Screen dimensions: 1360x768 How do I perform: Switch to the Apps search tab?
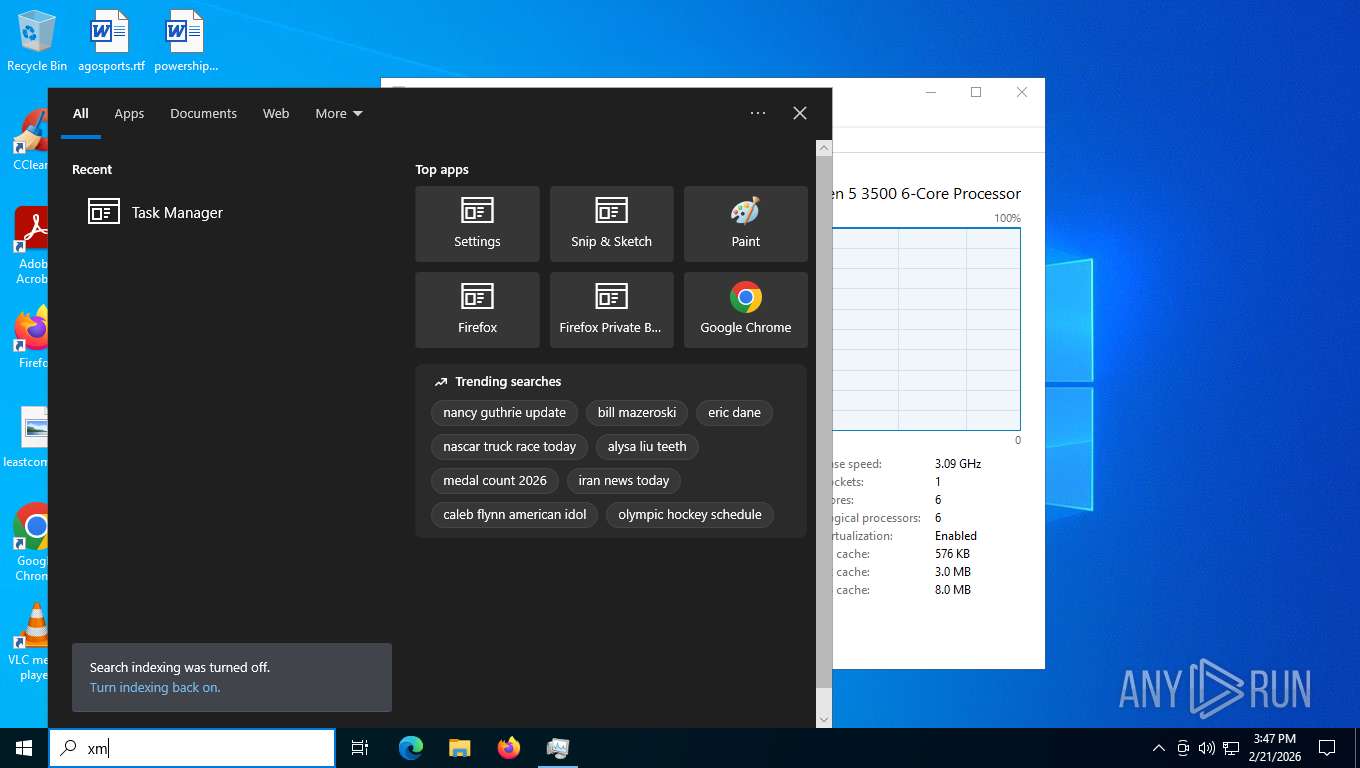pos(129,113)
